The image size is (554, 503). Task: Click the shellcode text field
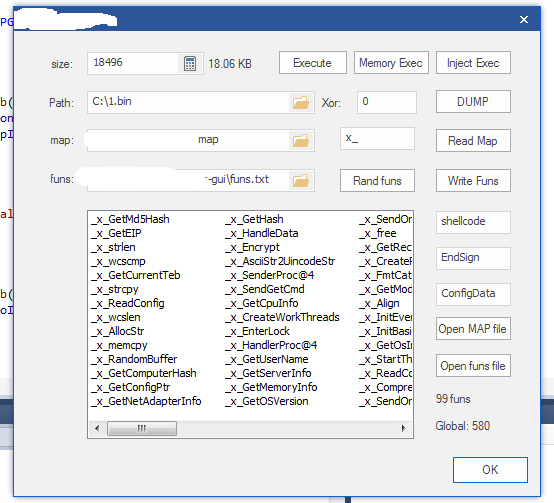point(473,222)
